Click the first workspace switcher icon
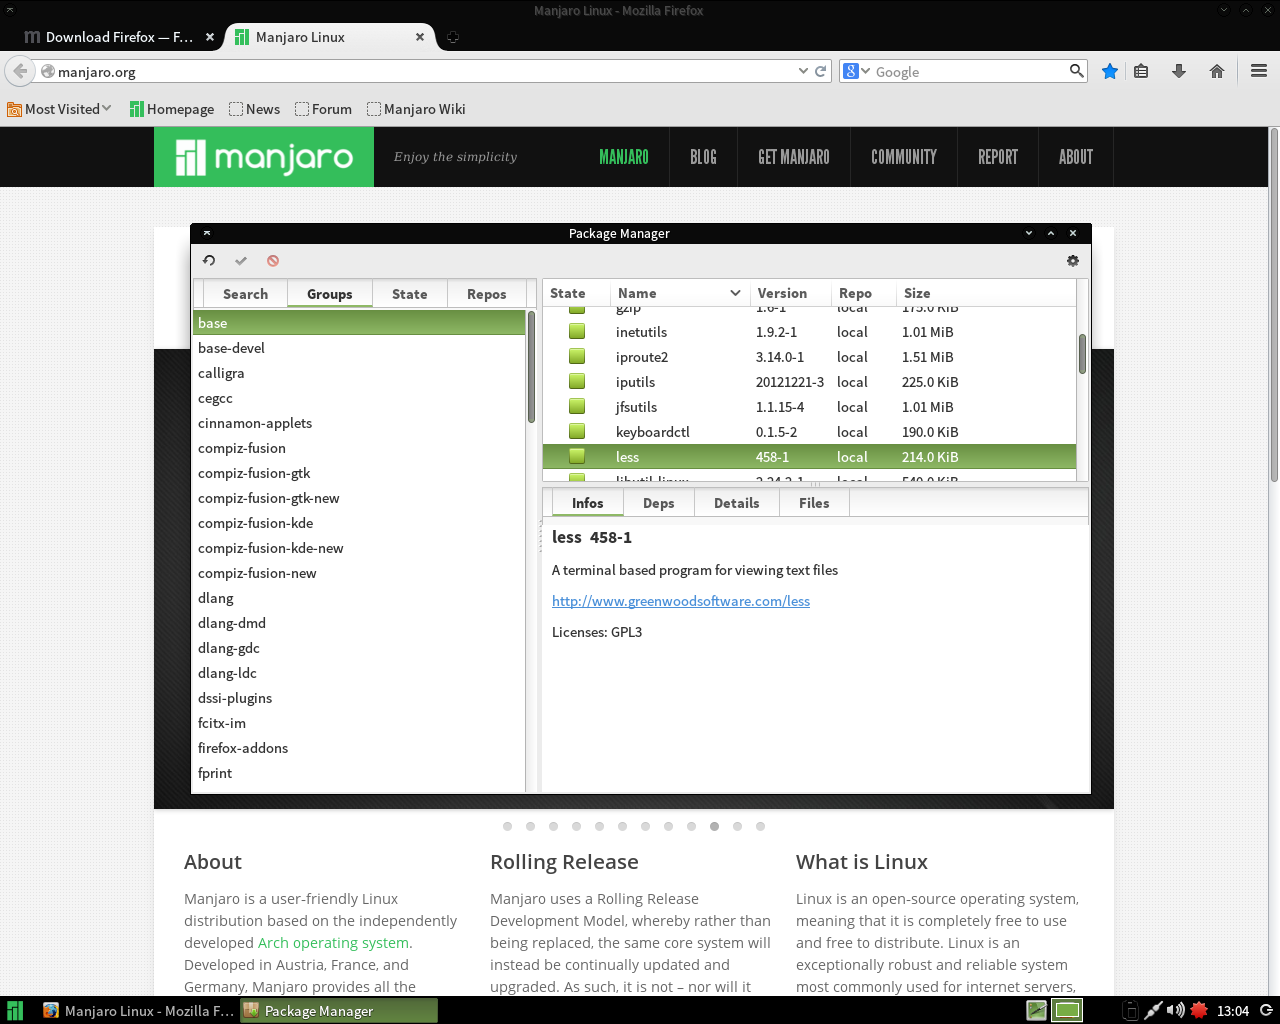The height and width of the screenshot is (1024, 1280). 1037,1011
